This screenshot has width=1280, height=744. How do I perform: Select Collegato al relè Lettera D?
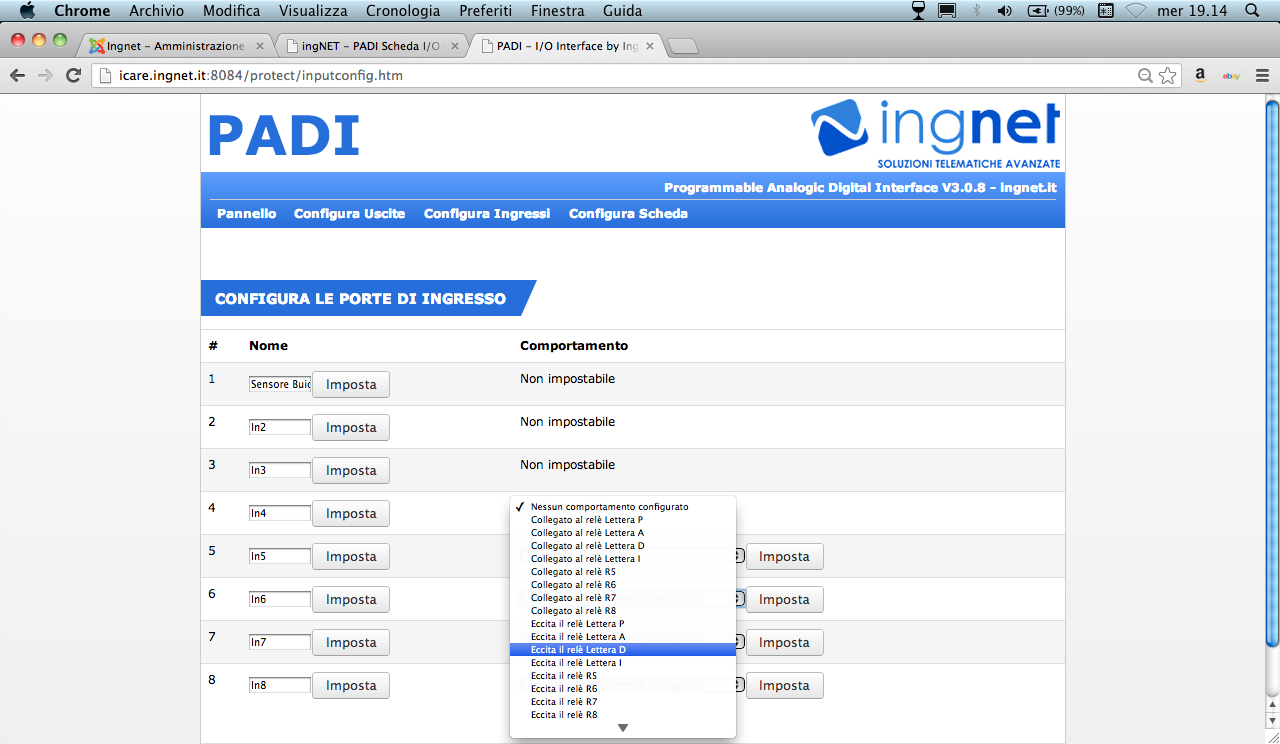click(x=623, y=546)
